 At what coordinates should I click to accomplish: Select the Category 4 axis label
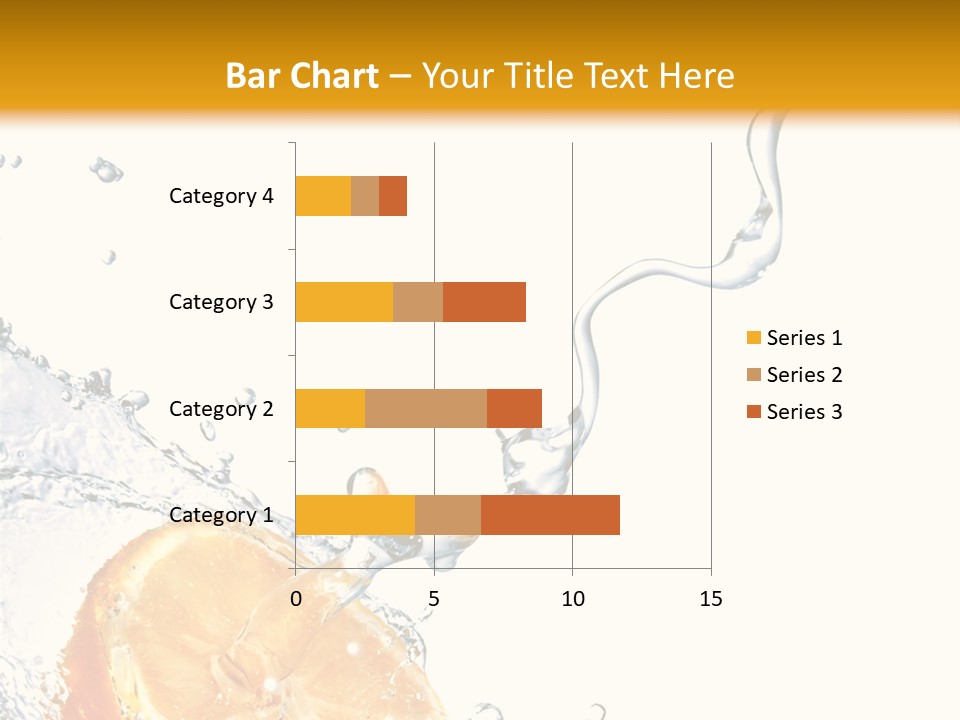pos(221,196)
